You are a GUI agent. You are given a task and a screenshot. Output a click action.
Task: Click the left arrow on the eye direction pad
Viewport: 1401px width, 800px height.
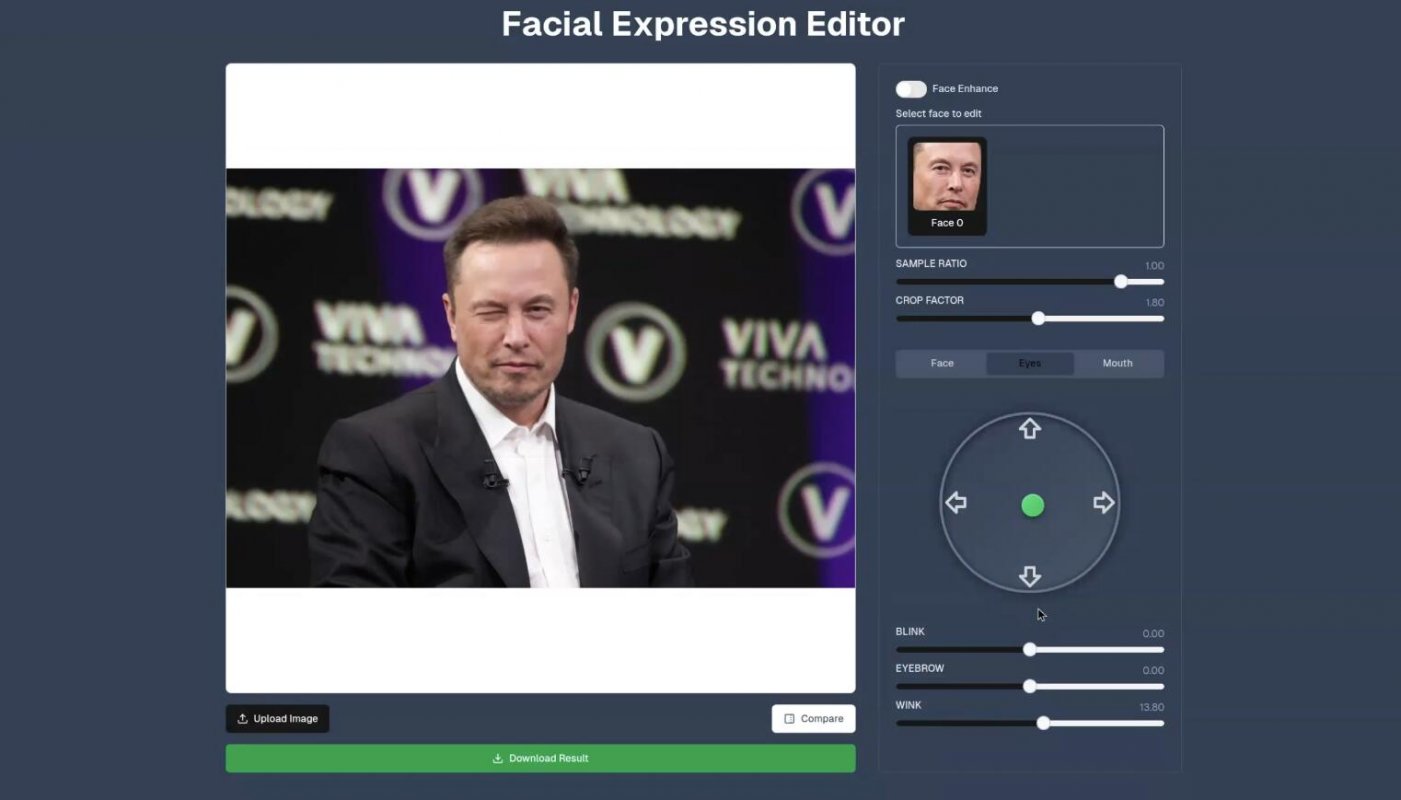tap(956, 502)
